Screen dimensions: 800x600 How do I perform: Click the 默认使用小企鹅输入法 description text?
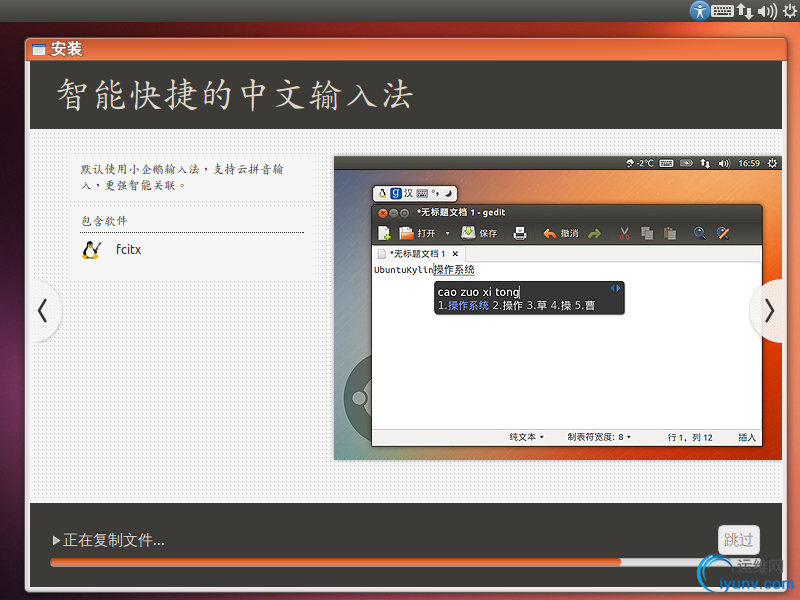click(x=182, y=177)
